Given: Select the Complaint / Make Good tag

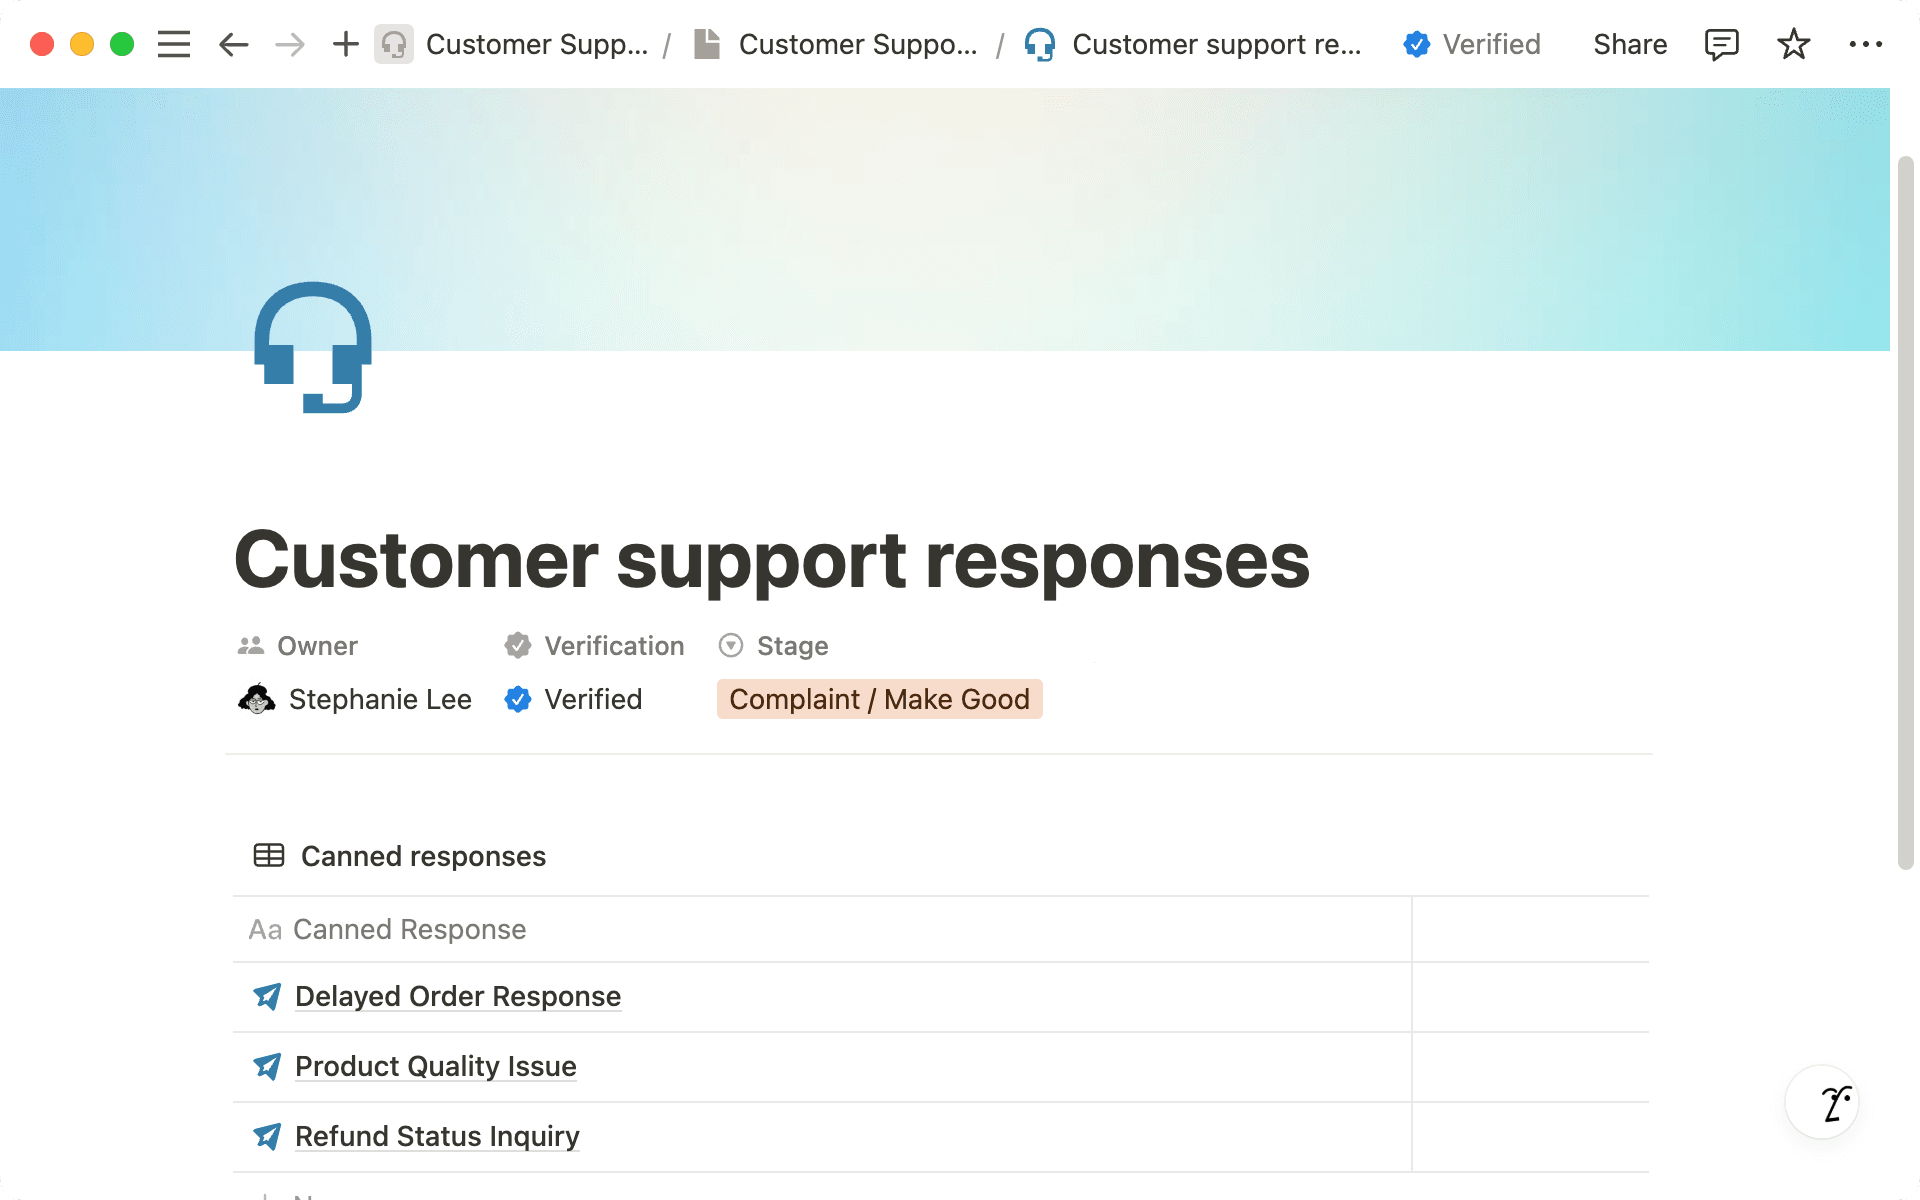Looking at the screenshot, I should point(879,699).
